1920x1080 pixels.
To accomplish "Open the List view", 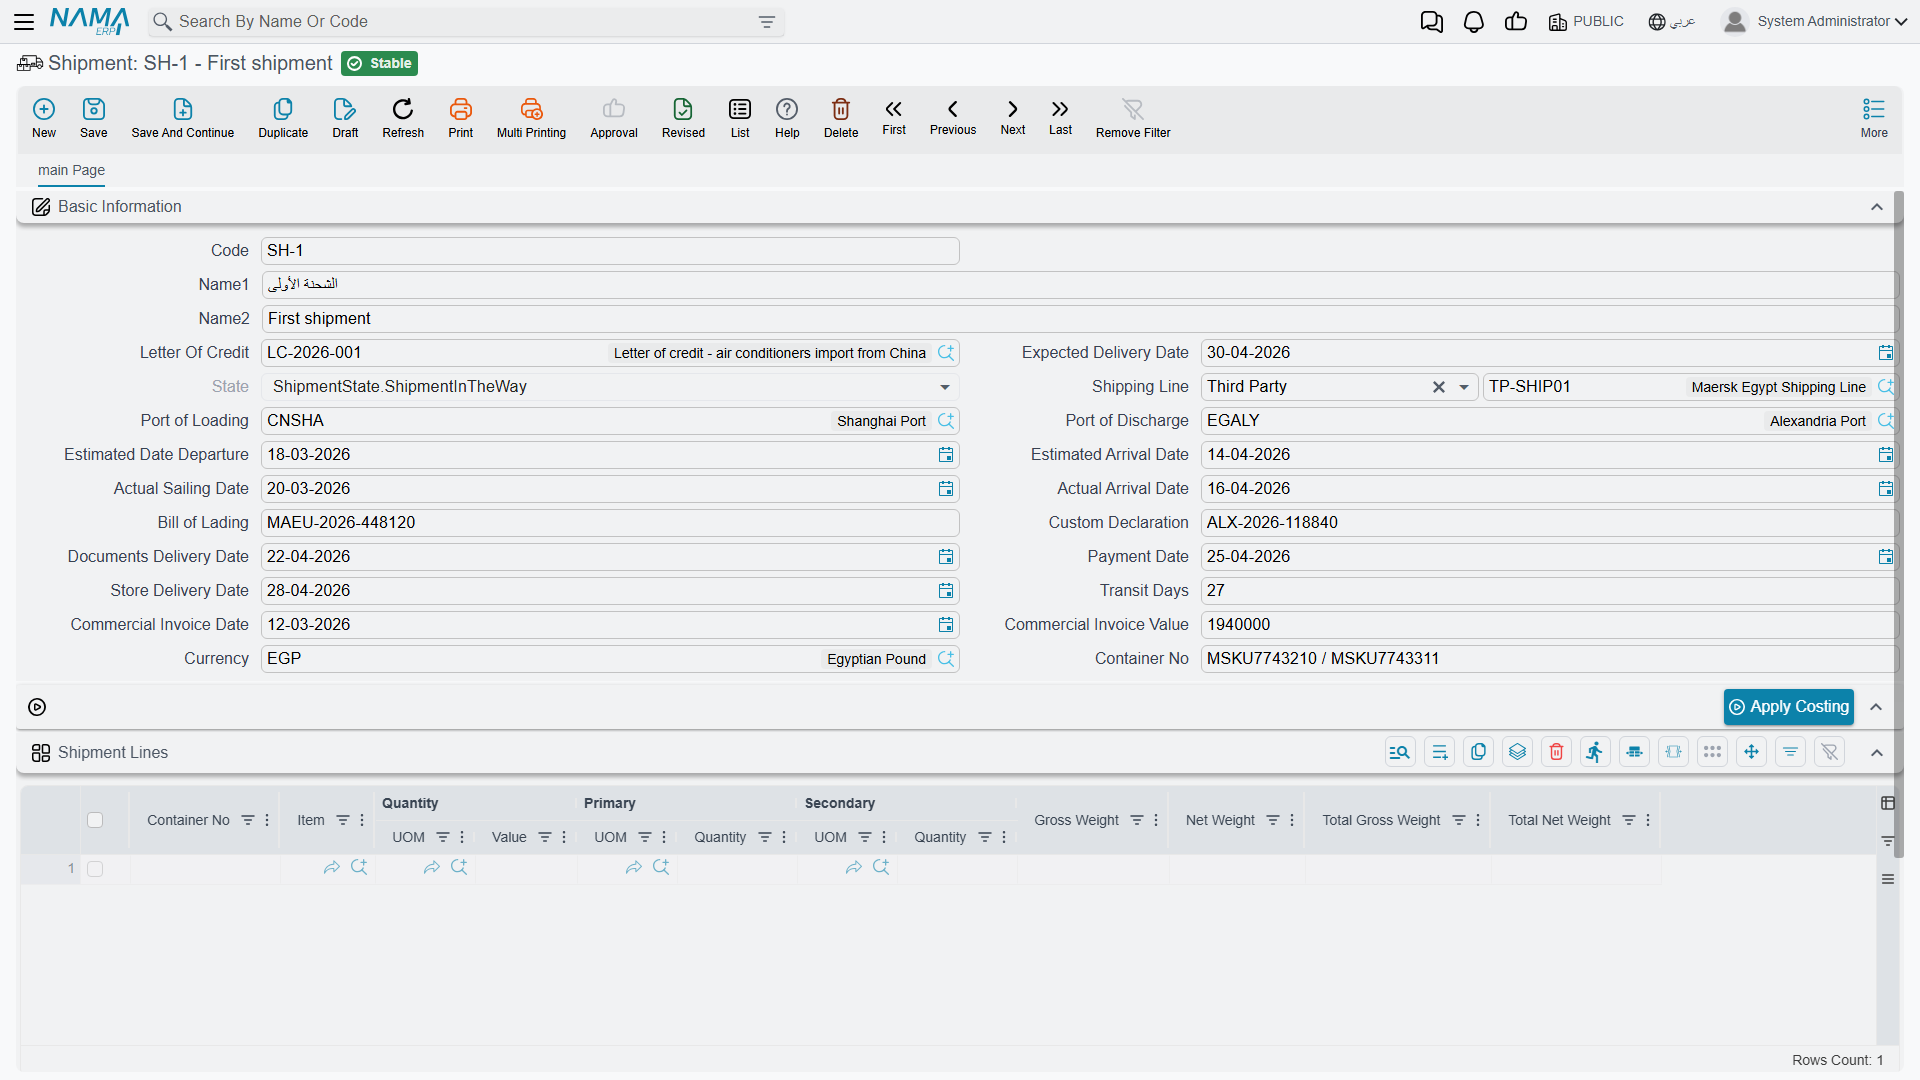I will [x=740, y=118].
